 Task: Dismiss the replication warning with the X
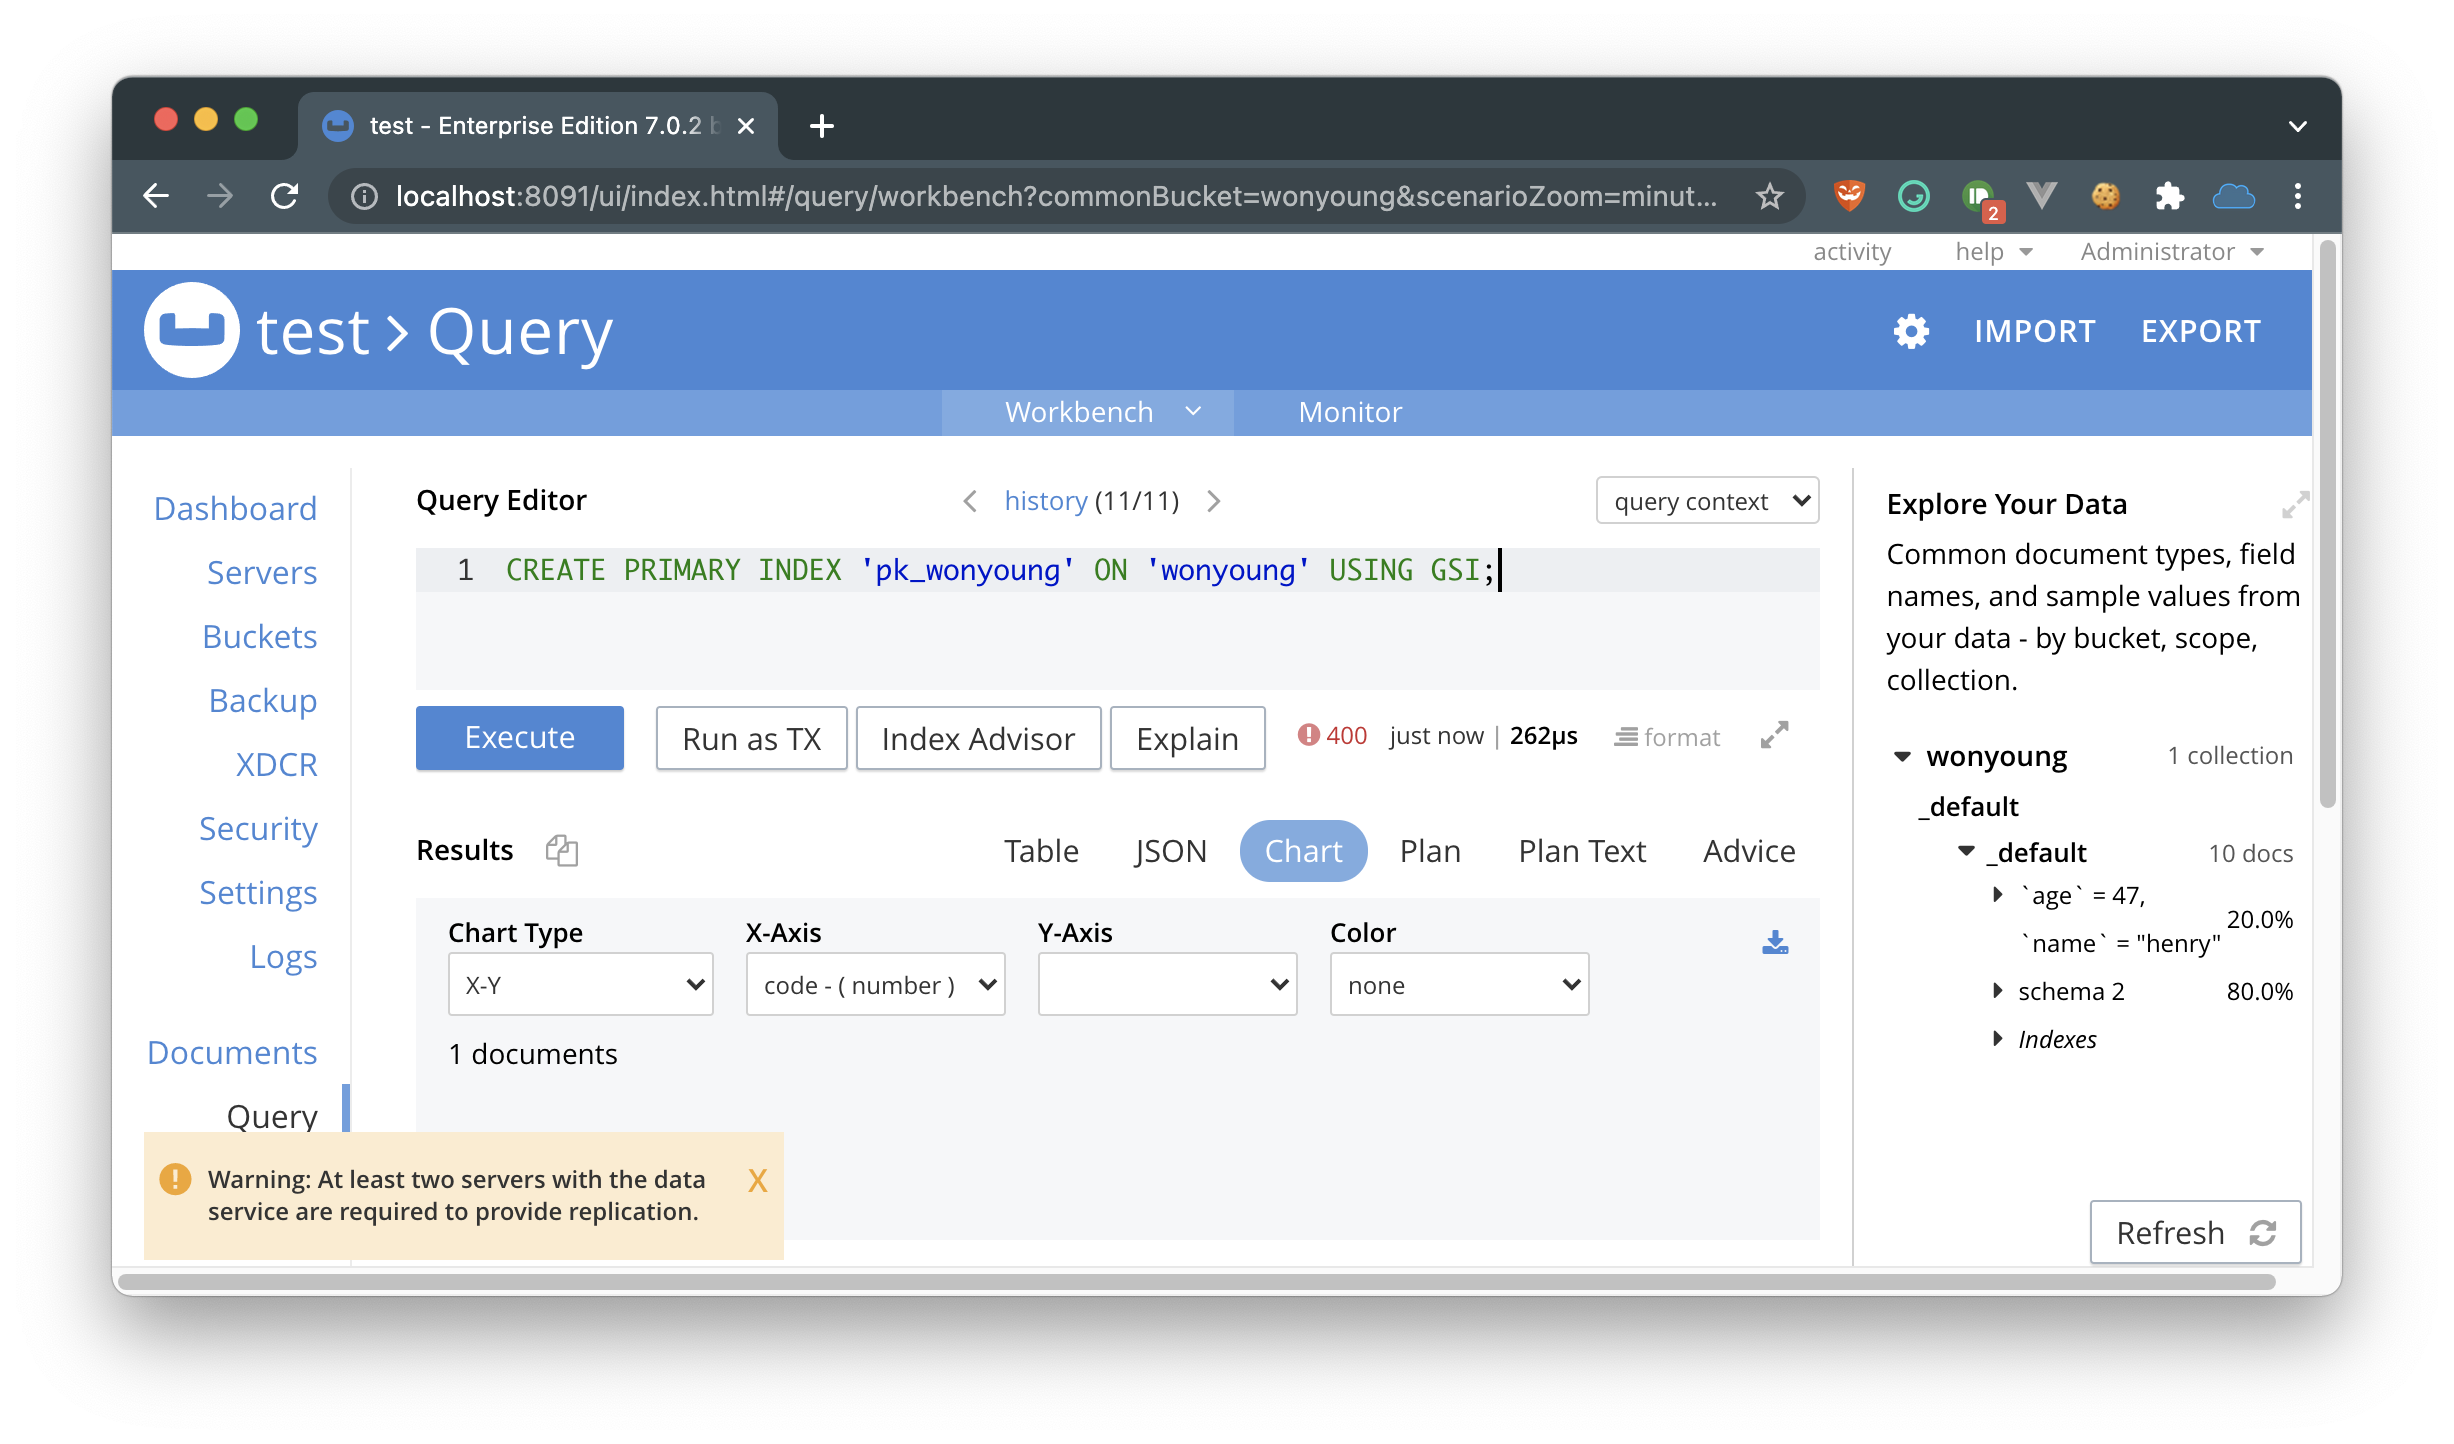[757, 1181]
